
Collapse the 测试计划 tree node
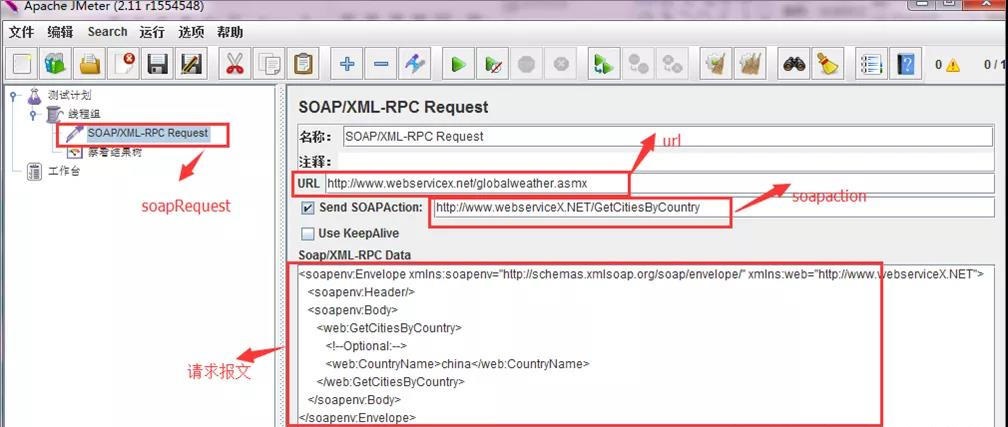13,96
